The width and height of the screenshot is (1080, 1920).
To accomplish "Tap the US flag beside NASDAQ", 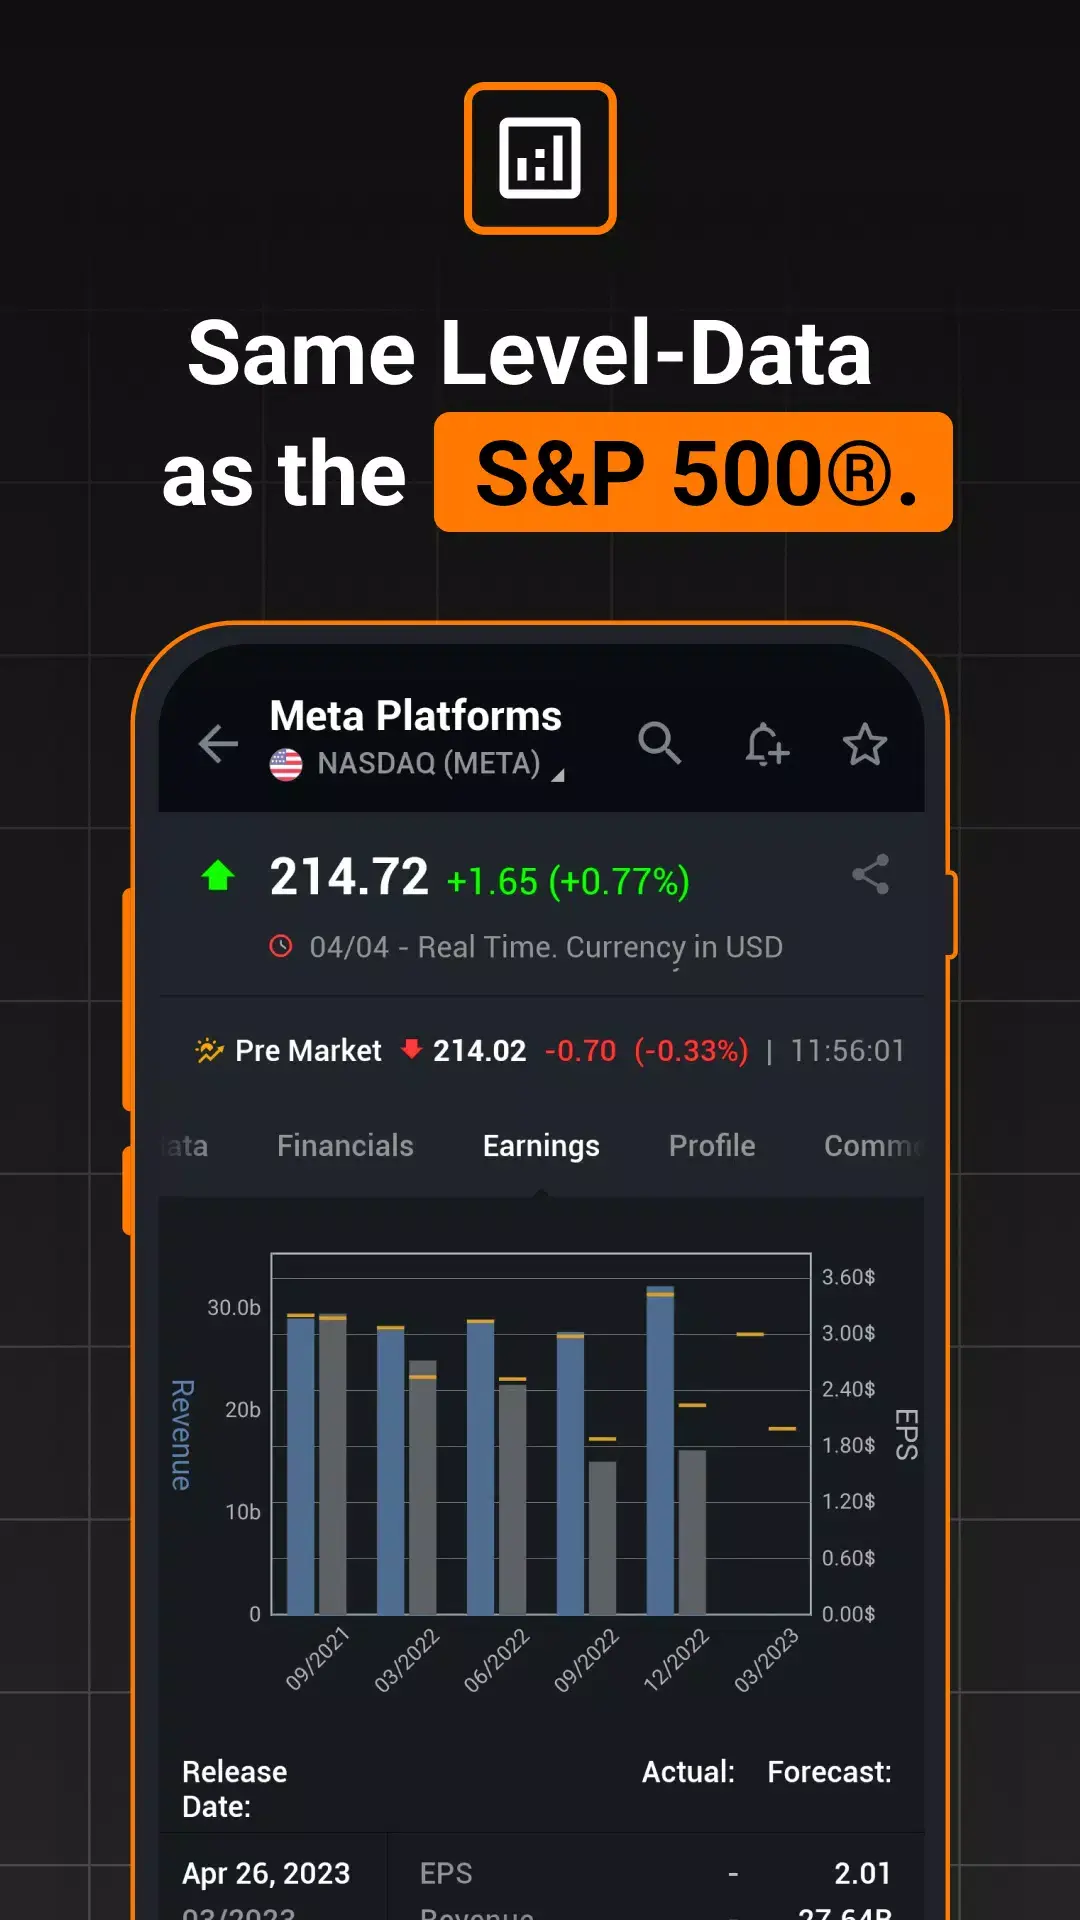I will coord(286,765).
